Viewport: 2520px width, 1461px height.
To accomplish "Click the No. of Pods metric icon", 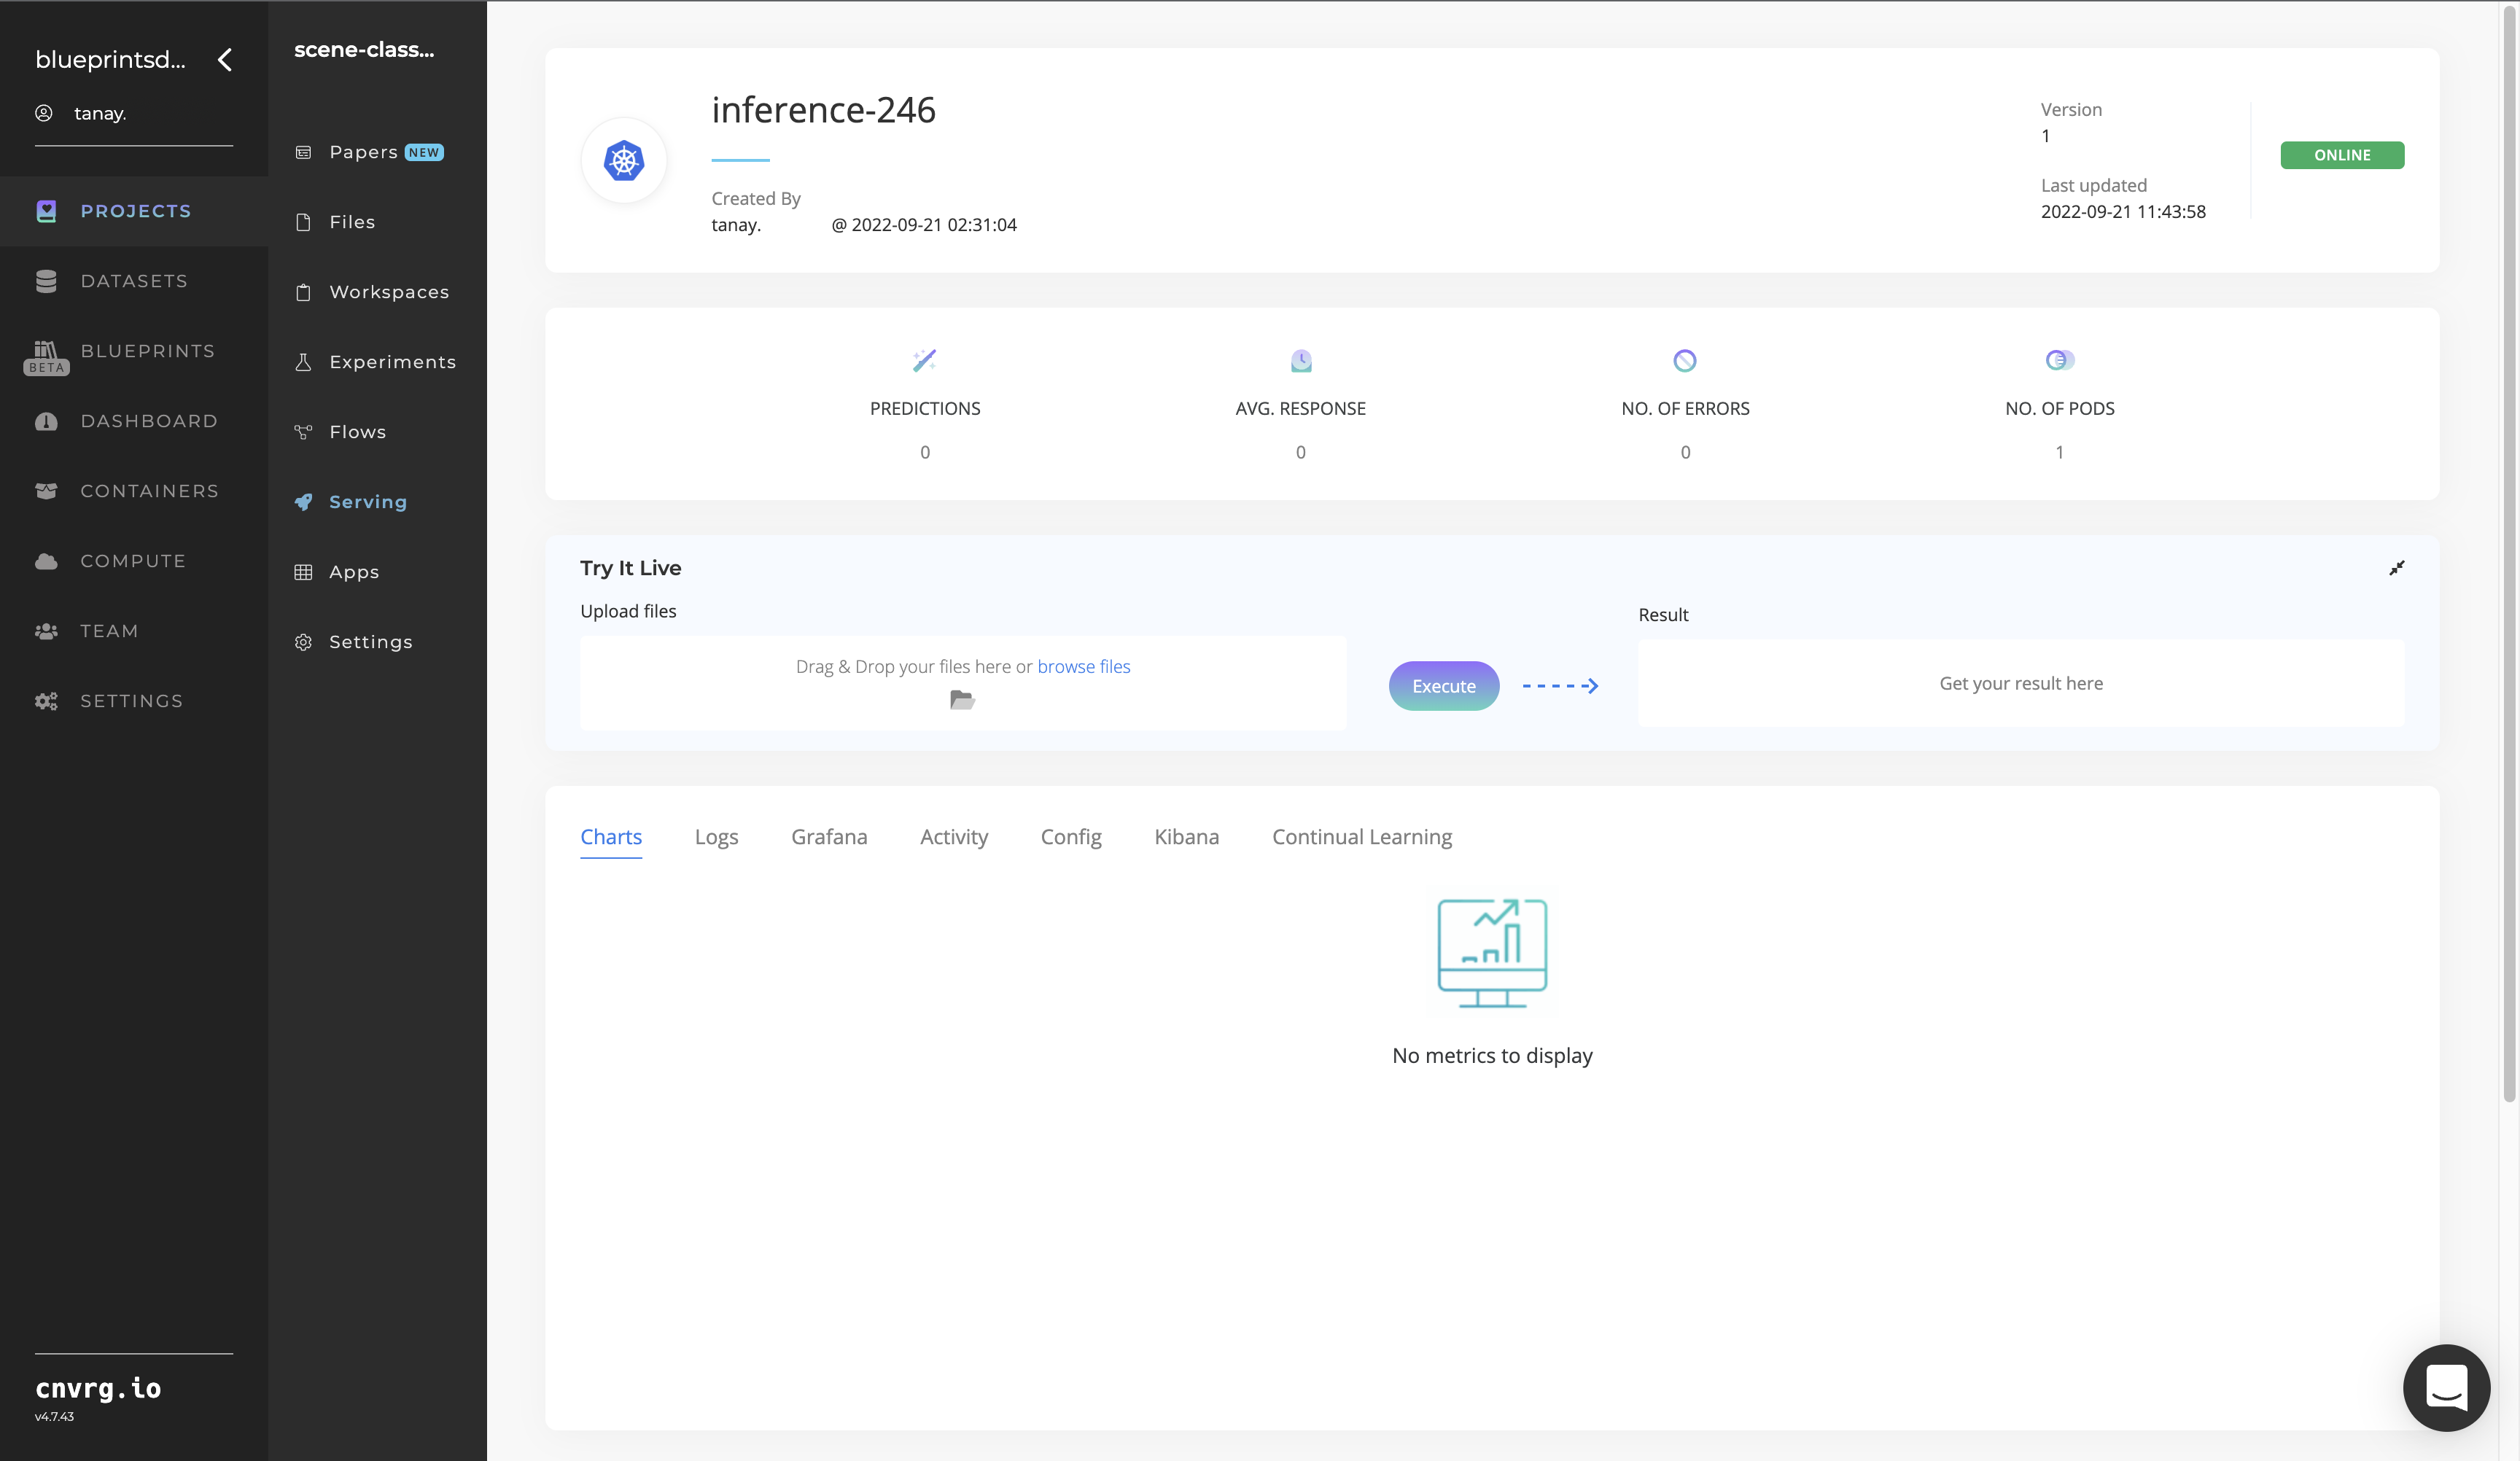I will click(2059, 360).
